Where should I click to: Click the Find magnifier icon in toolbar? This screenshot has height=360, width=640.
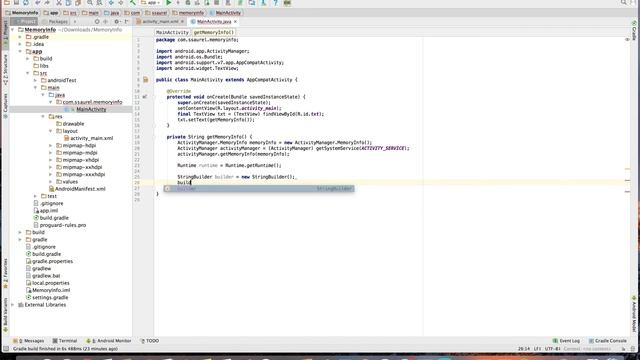(x=90, y=3)
